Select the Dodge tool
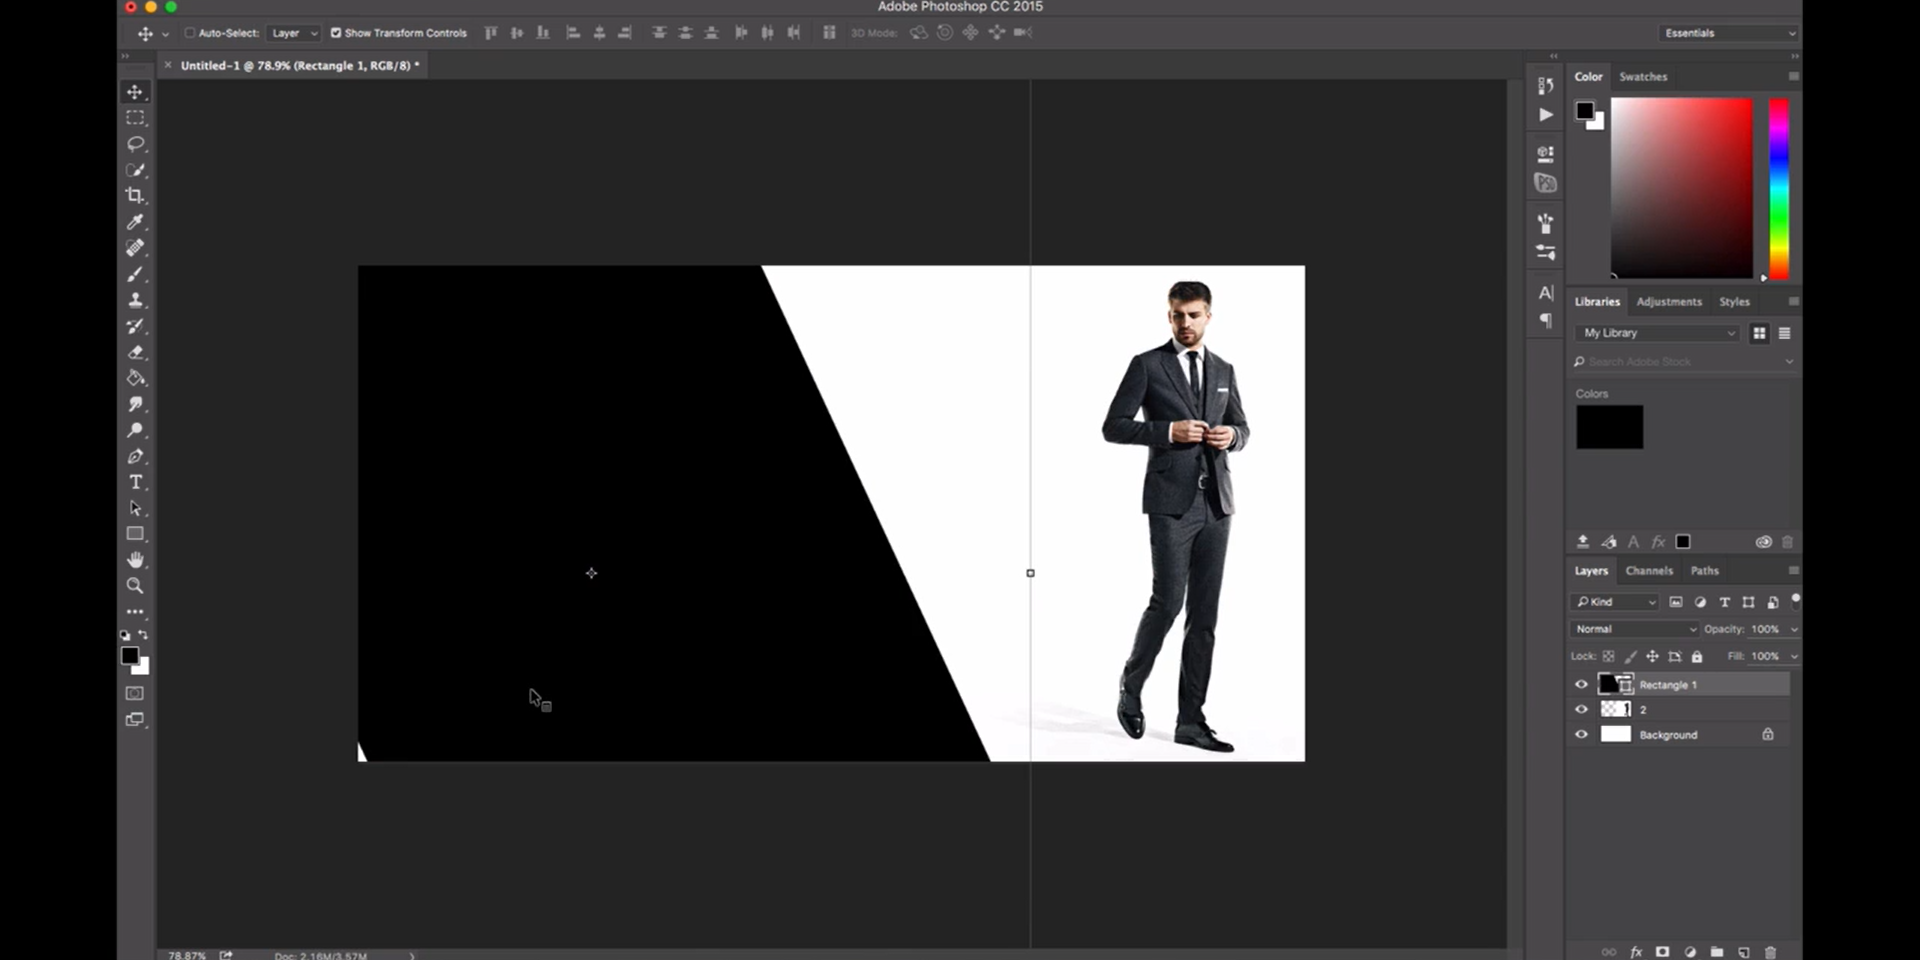This screenshot has width=1920, height=960. [135, 430]
